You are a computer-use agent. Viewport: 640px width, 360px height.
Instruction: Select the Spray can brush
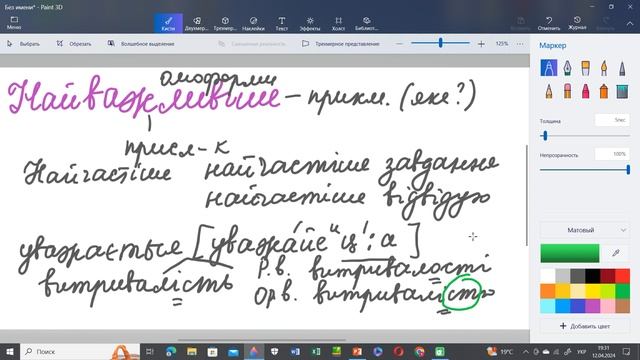pyautogui.click(x=604, y=91)
